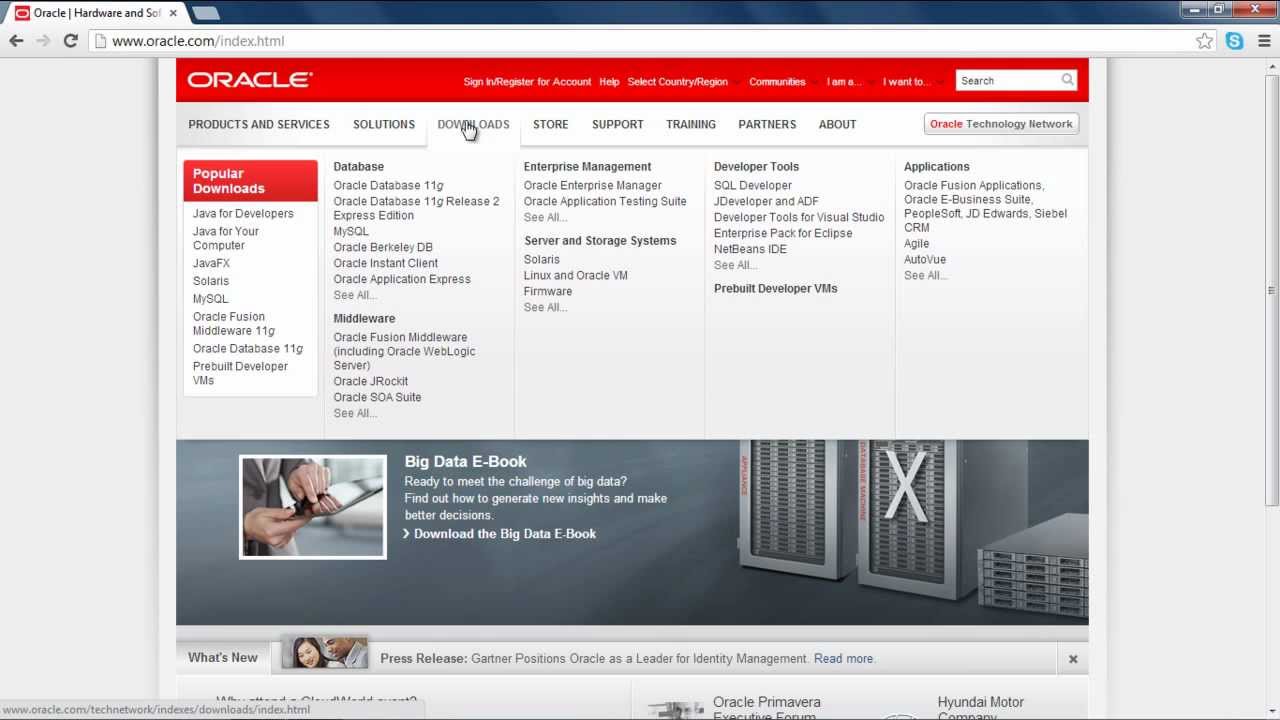The width and height of the screenshot is (1280, 720).
Task: Open a new browser tab
Action: 205,13
